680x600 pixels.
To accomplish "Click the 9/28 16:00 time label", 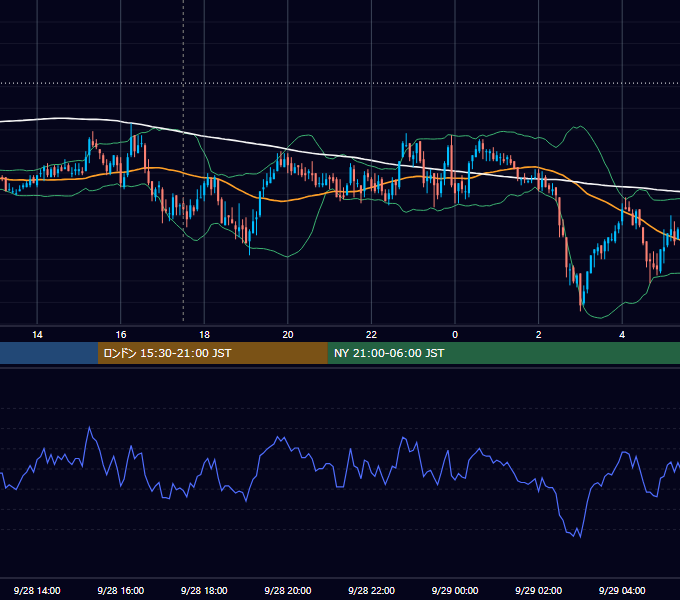I will point(121,590).
